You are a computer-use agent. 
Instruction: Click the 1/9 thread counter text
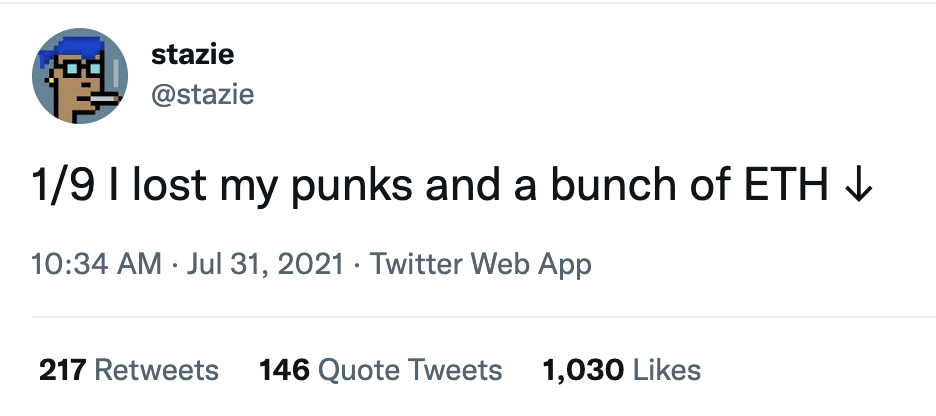[63, 185]
